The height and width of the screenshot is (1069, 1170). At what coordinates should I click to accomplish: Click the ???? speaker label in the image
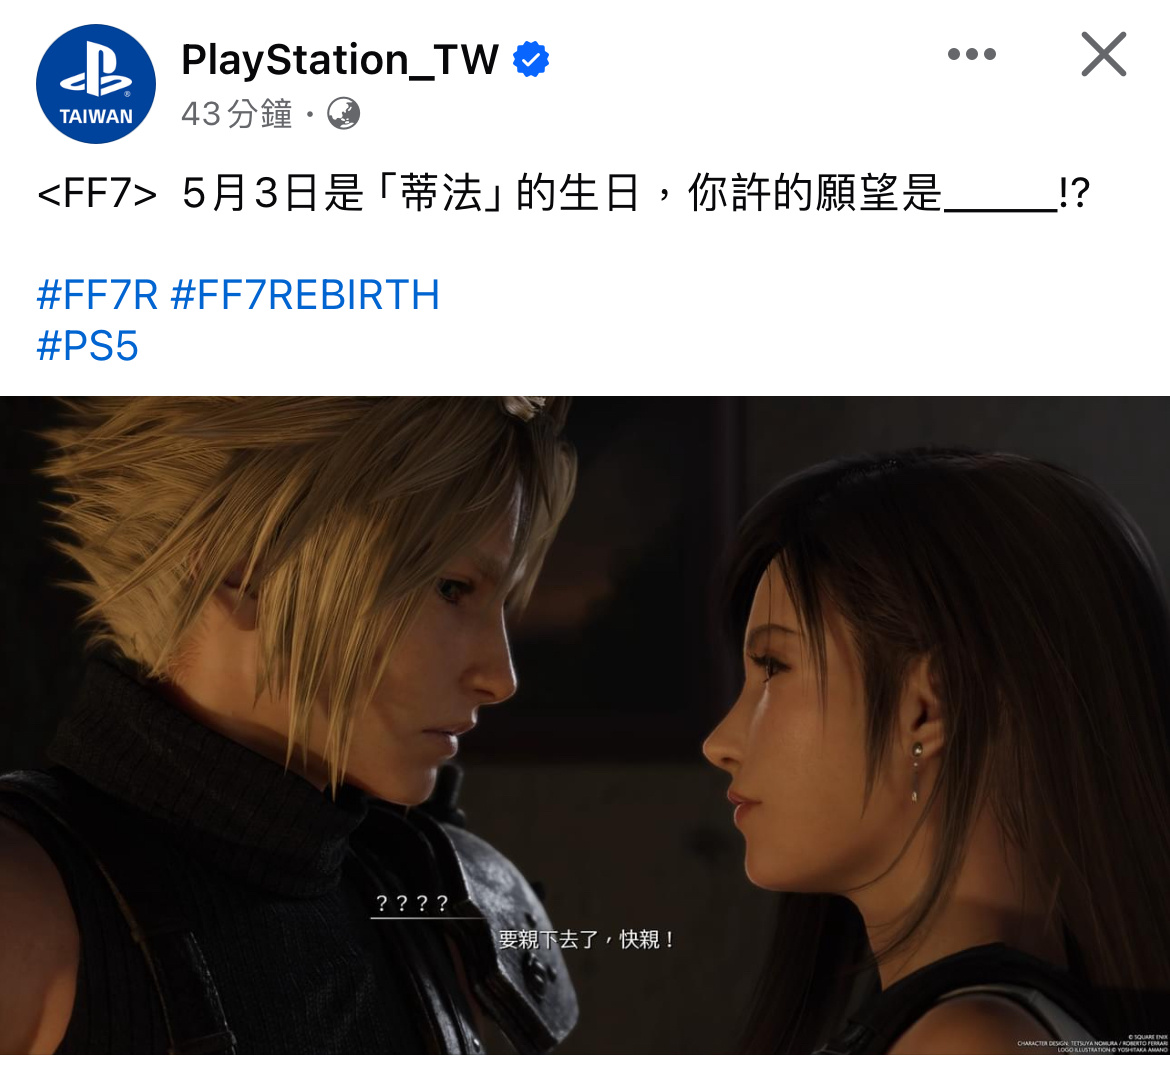412,904
